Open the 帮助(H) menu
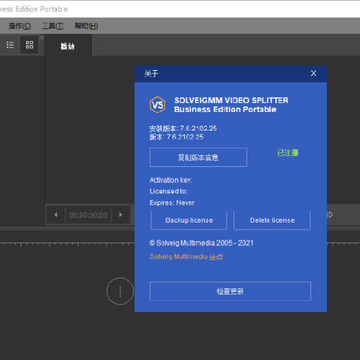The height and width of the screenshot is (360, 360). (86, 26)
